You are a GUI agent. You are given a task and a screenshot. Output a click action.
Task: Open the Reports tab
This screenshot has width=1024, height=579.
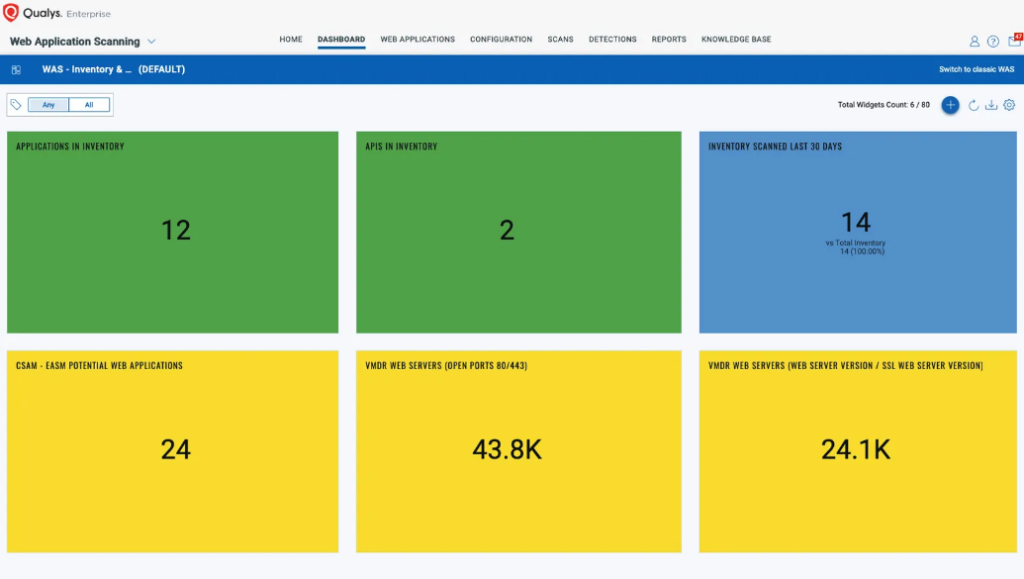[x=669, y=39]
